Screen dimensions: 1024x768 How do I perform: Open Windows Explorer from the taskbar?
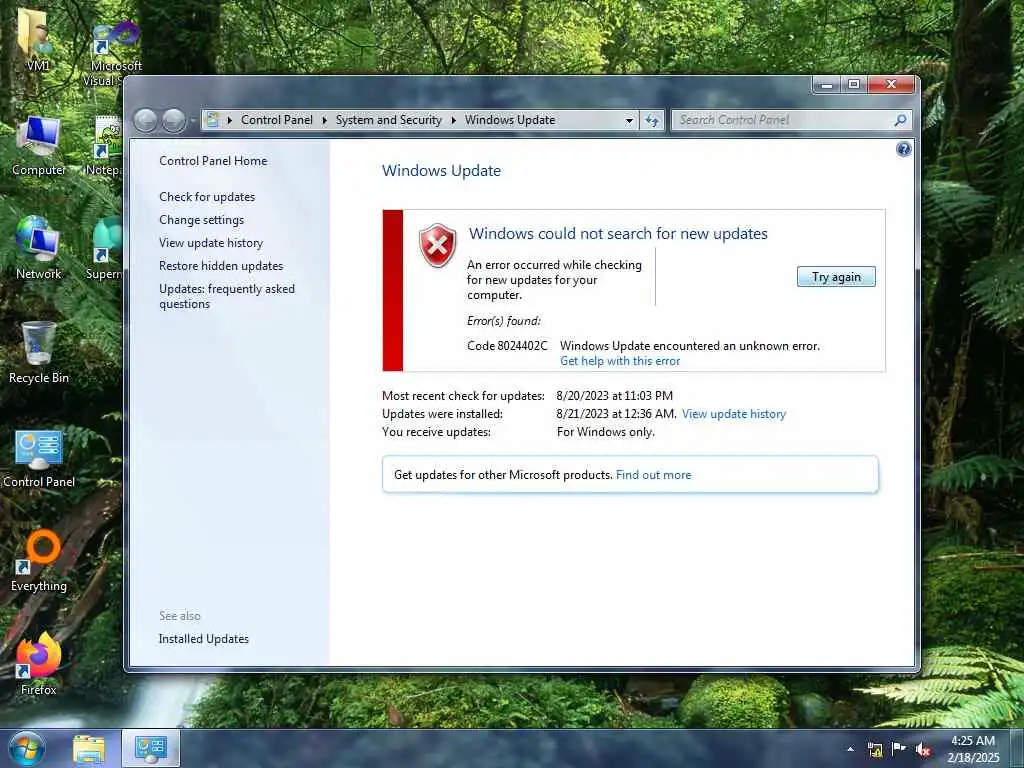pyautogui.click(x=89, y=749)
